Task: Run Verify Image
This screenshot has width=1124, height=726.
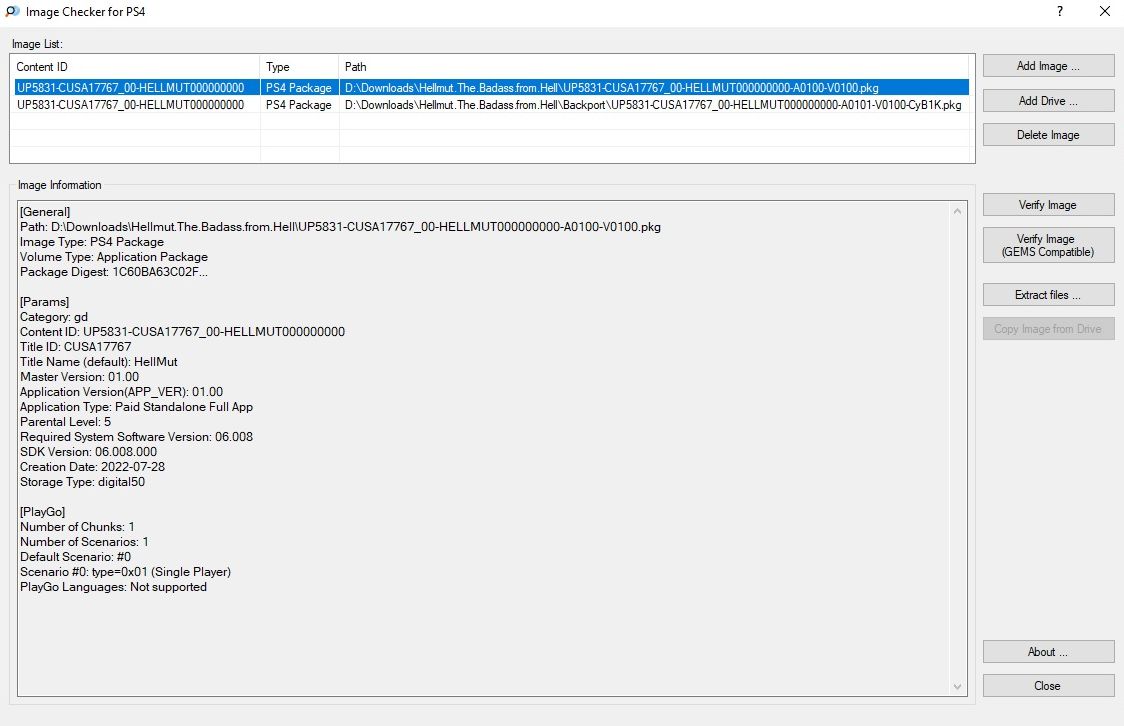Action: [x=1048, y=205]
